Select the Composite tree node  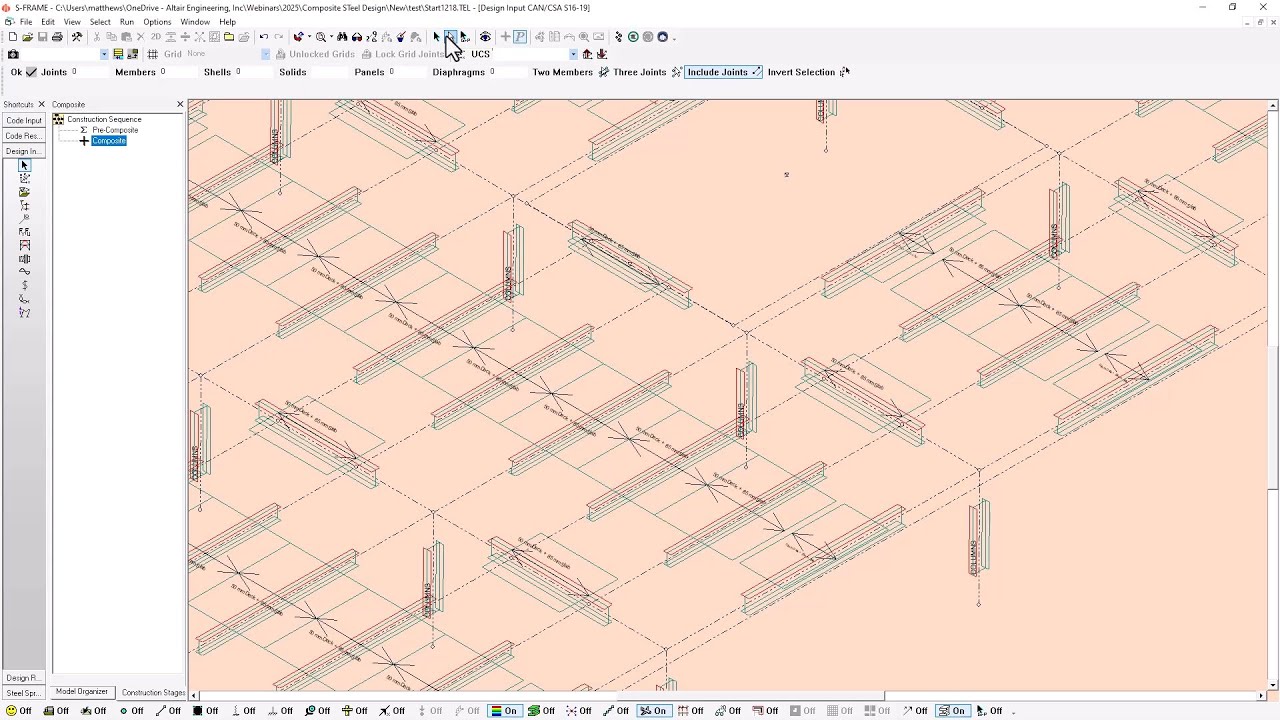[x=109, y=141]
